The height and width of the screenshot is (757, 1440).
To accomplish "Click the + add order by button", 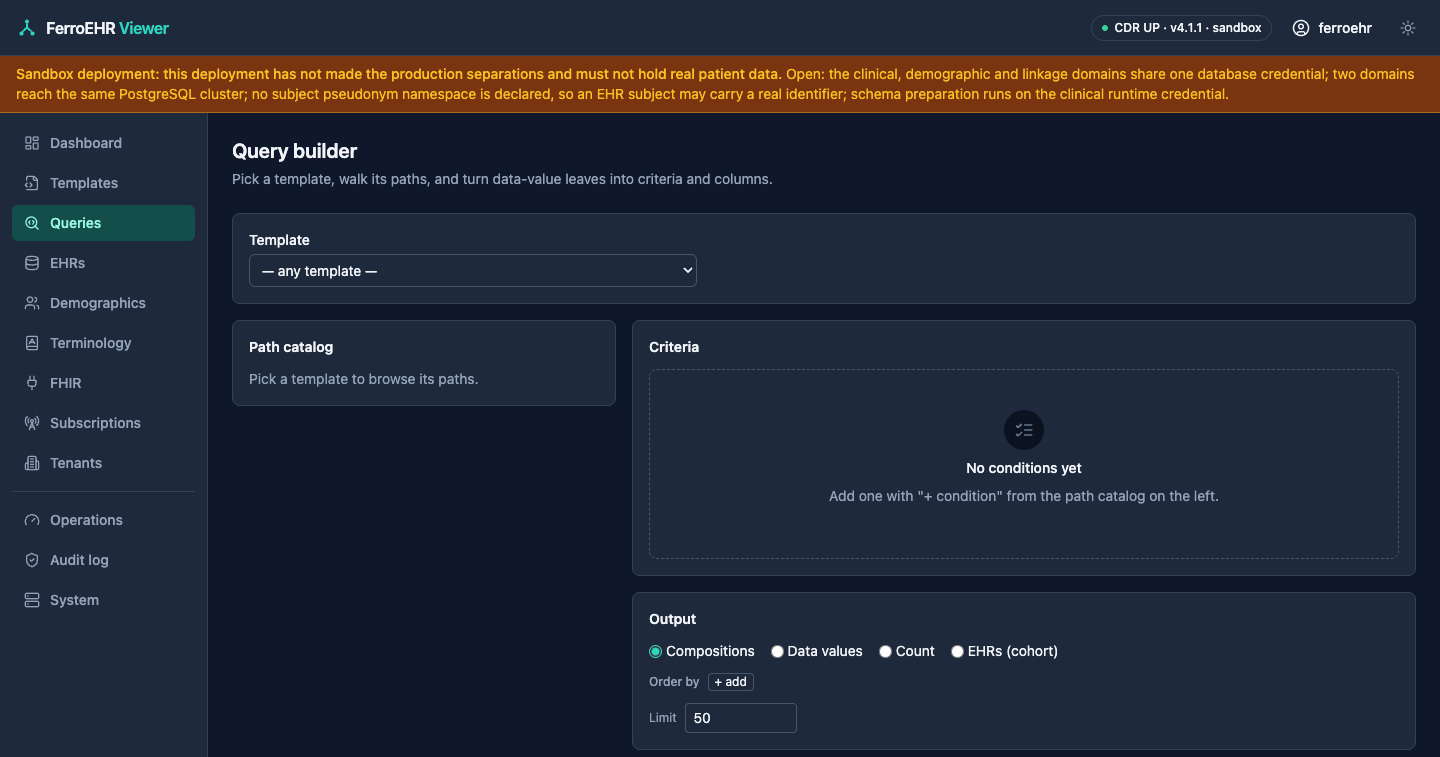I will coord(731,682).
